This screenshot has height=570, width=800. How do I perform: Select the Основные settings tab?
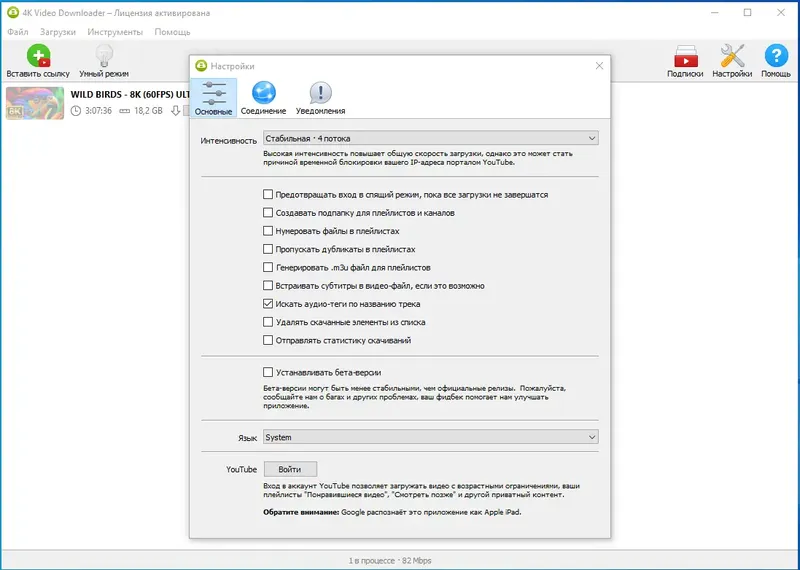213,98
